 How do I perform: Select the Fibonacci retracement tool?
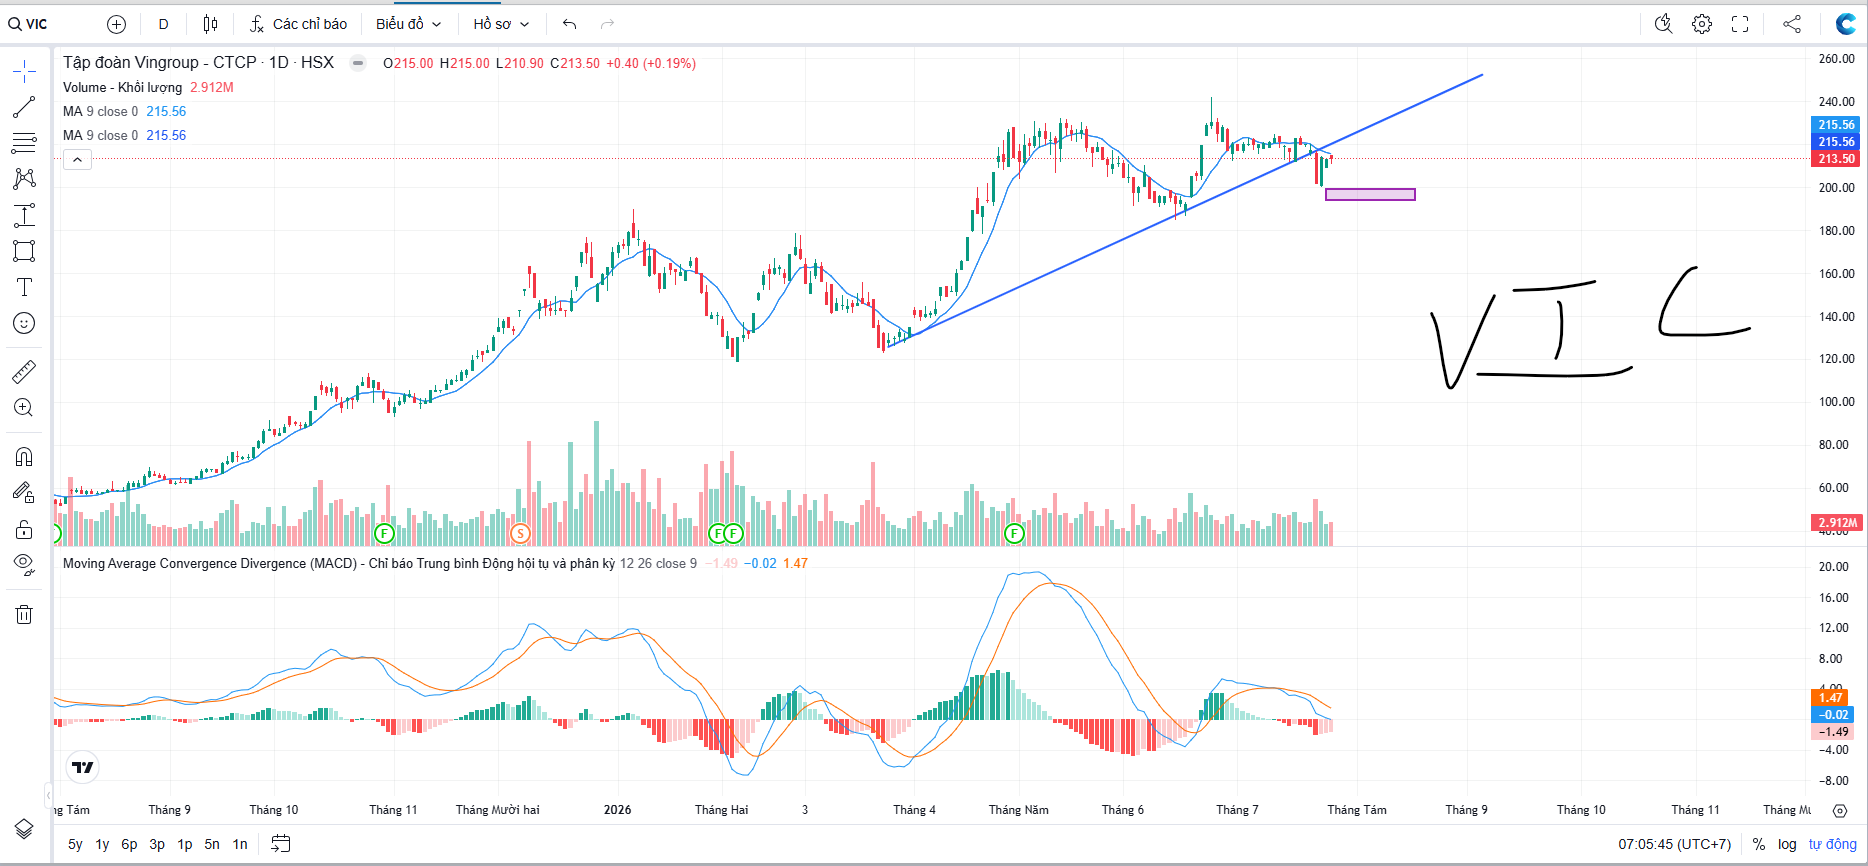[24, 143]
